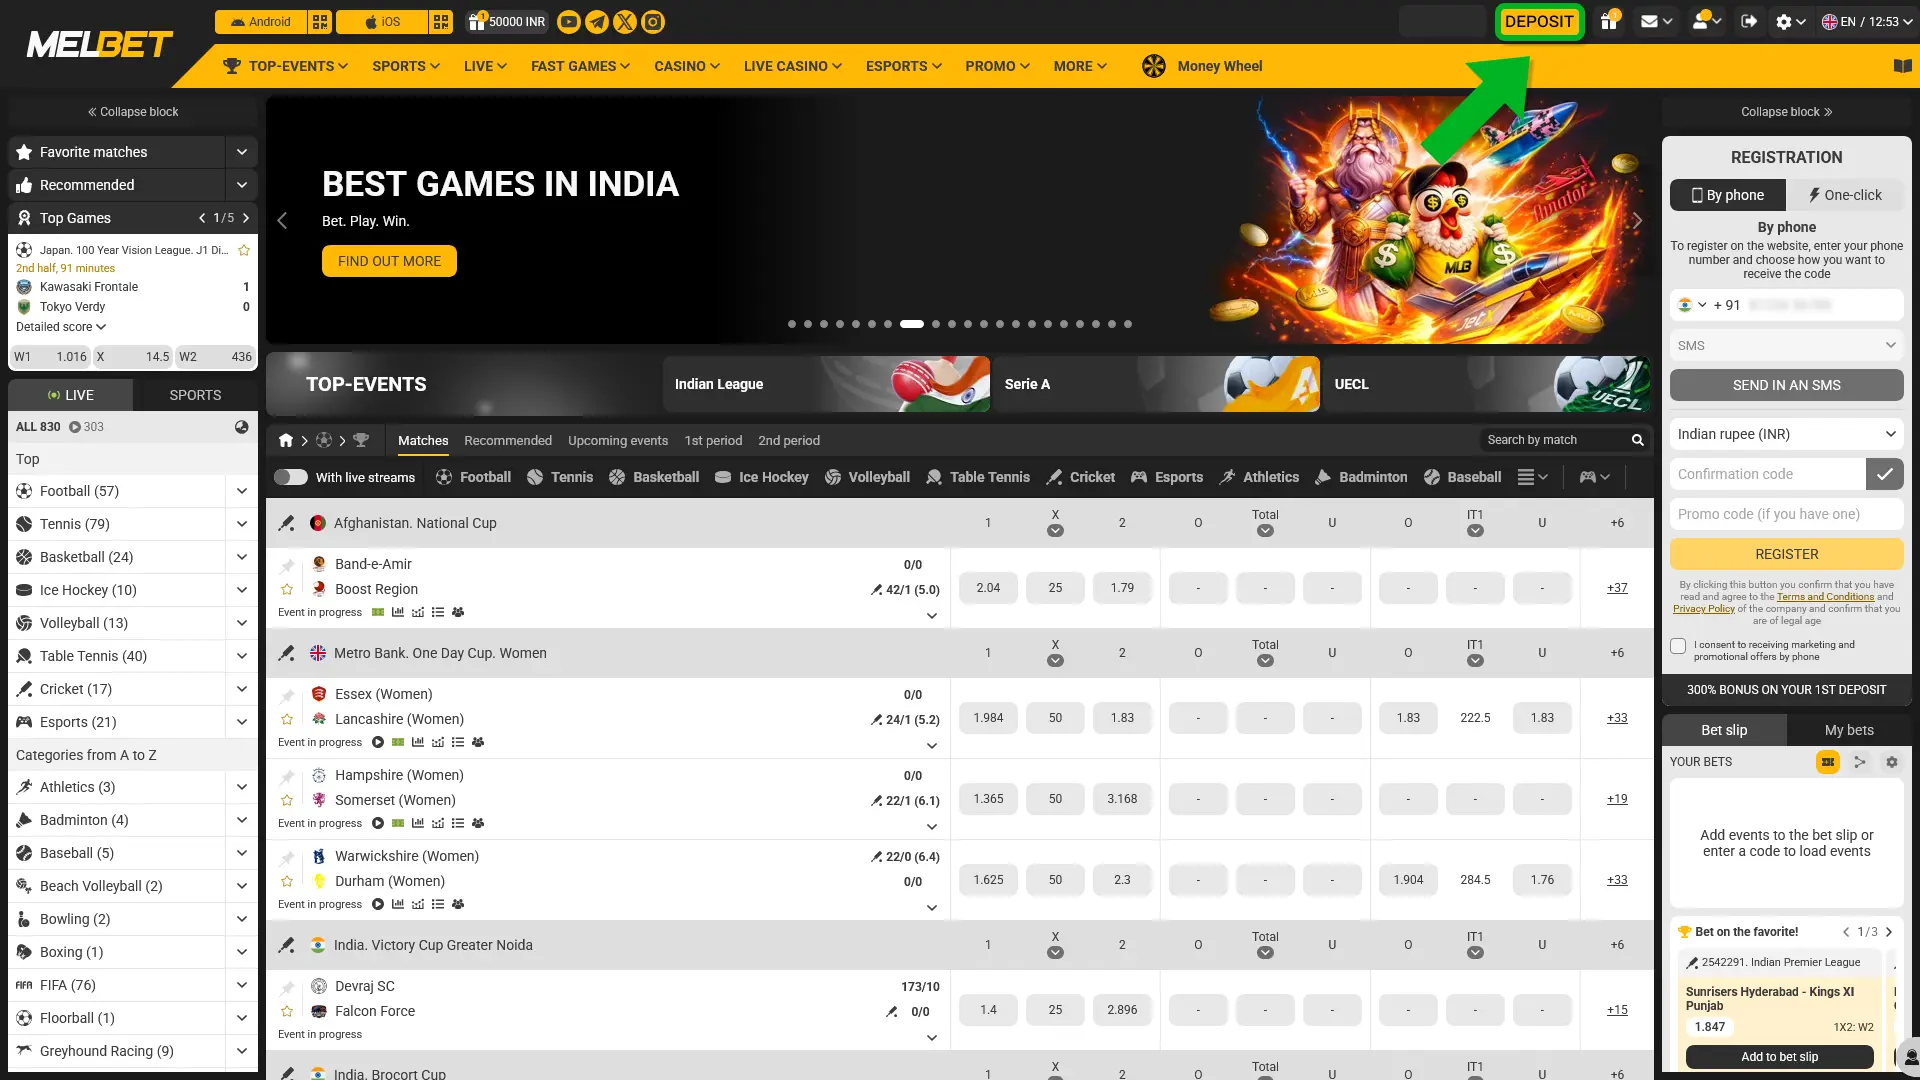1920x1080 pixels.
Task: Click the log out arrow icon
Action: [1749, 21]
